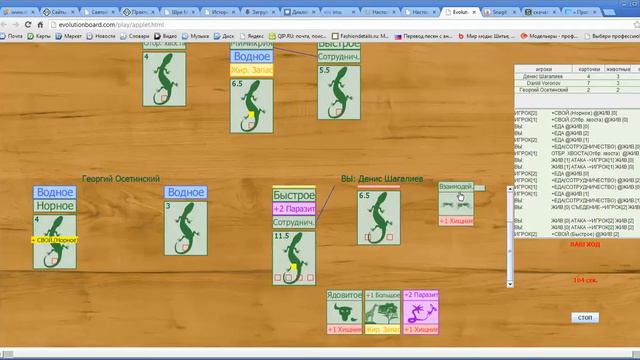Click the +СВОЙ (Норное) yellow tooltip
This screenshot has height=360, width=640.
[55, 240]
